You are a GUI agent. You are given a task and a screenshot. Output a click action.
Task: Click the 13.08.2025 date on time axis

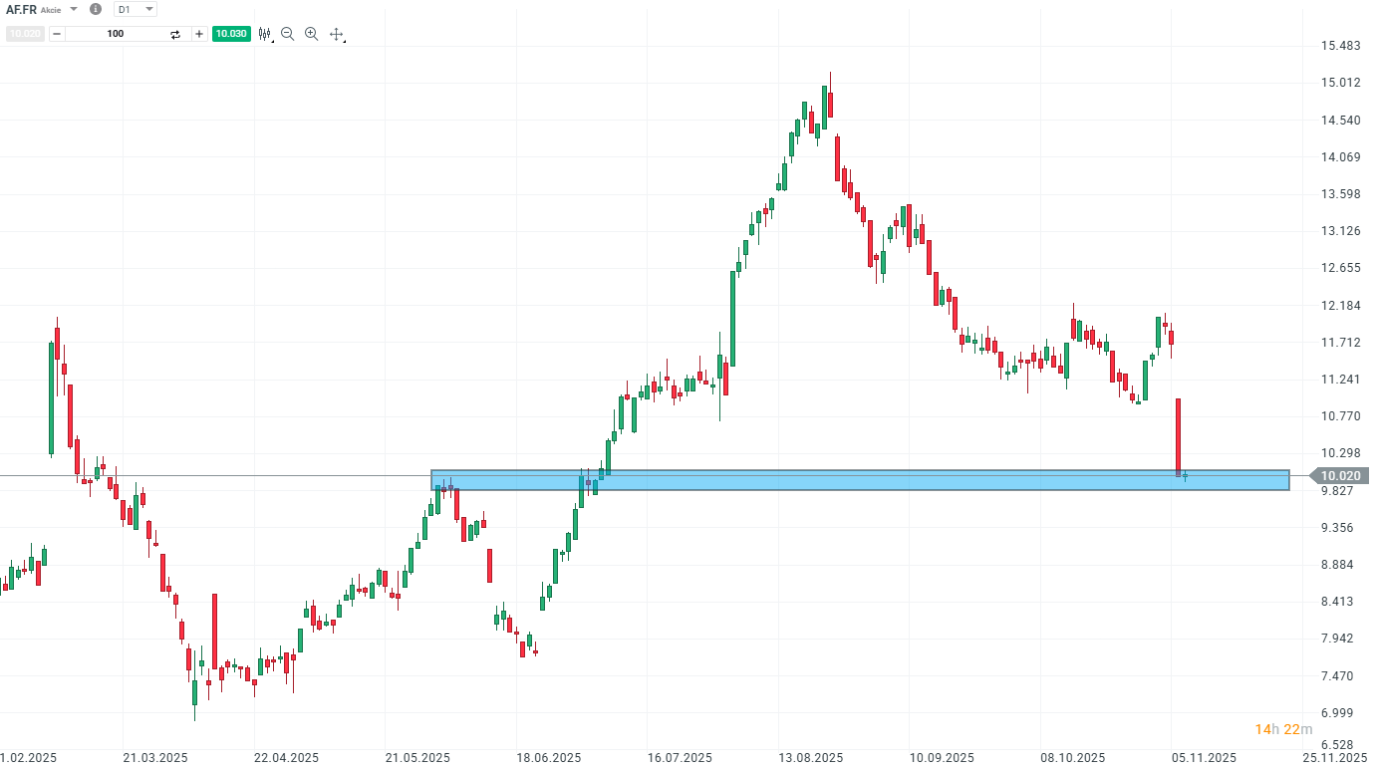point(811,758)
